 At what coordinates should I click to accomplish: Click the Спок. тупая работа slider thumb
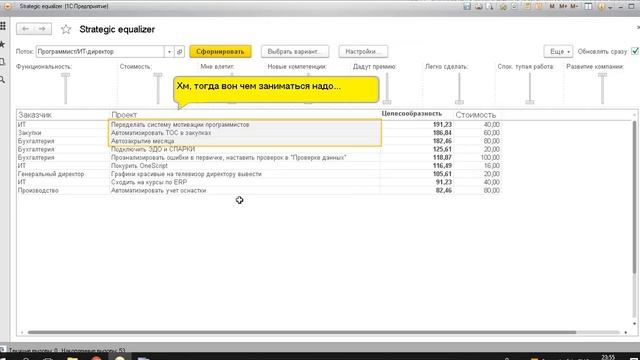point(530,102)
